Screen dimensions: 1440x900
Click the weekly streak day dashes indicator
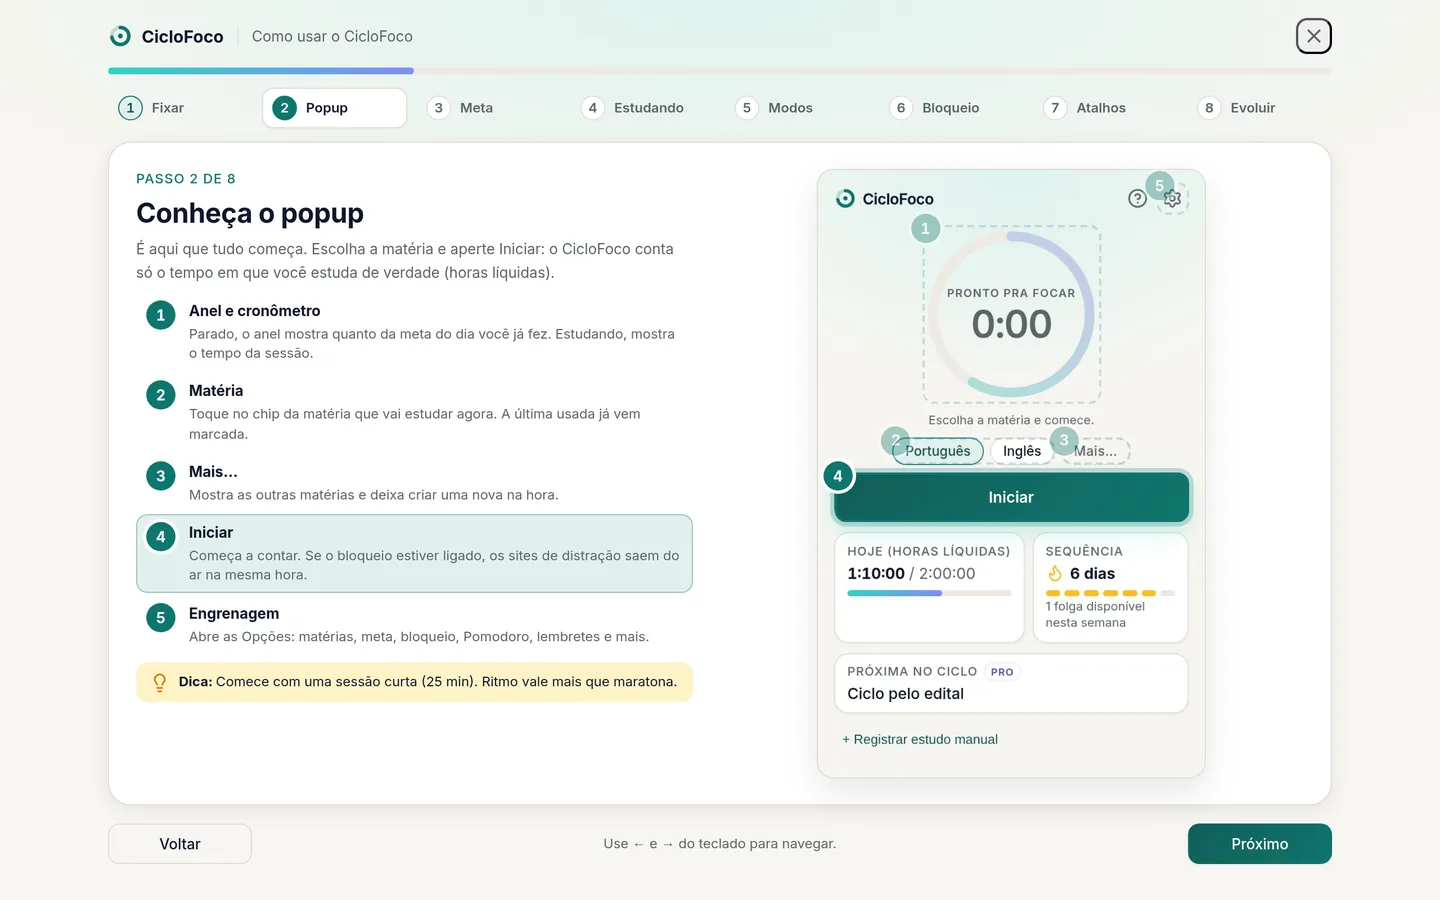pyautogui.click(x=1110, y=593)
